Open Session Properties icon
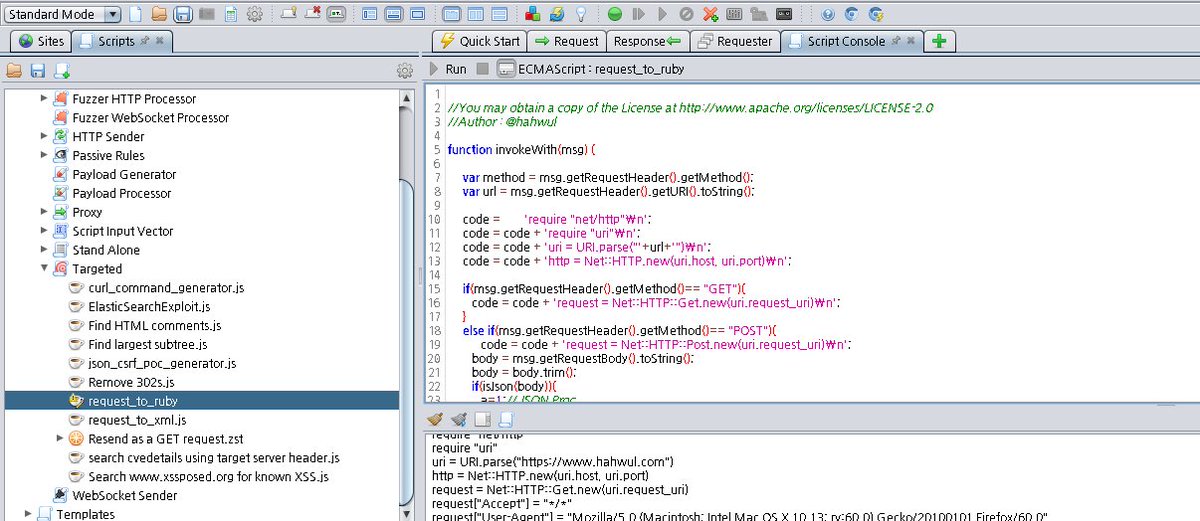Viewport: 1200px width, 521px height. (231, 14)
